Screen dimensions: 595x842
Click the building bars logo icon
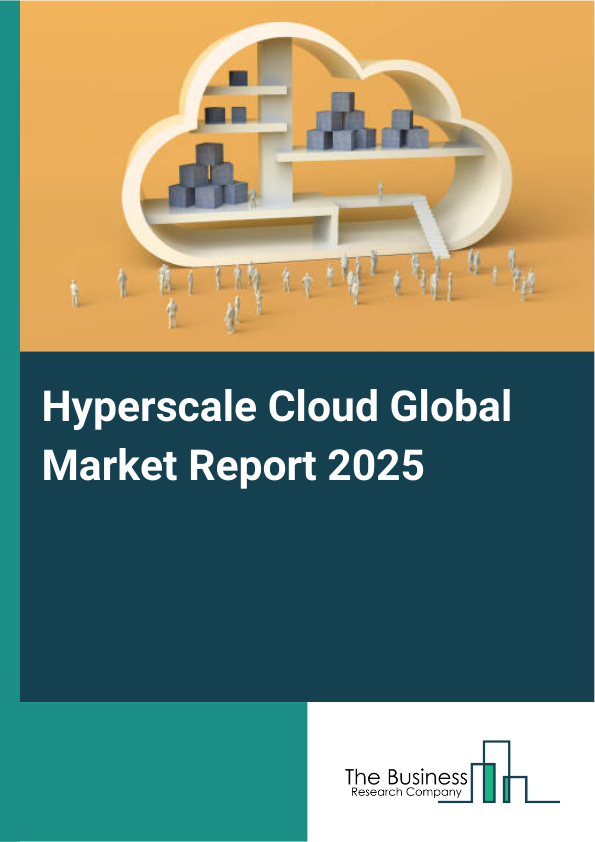pyautogui.click(x=499, y=772)
